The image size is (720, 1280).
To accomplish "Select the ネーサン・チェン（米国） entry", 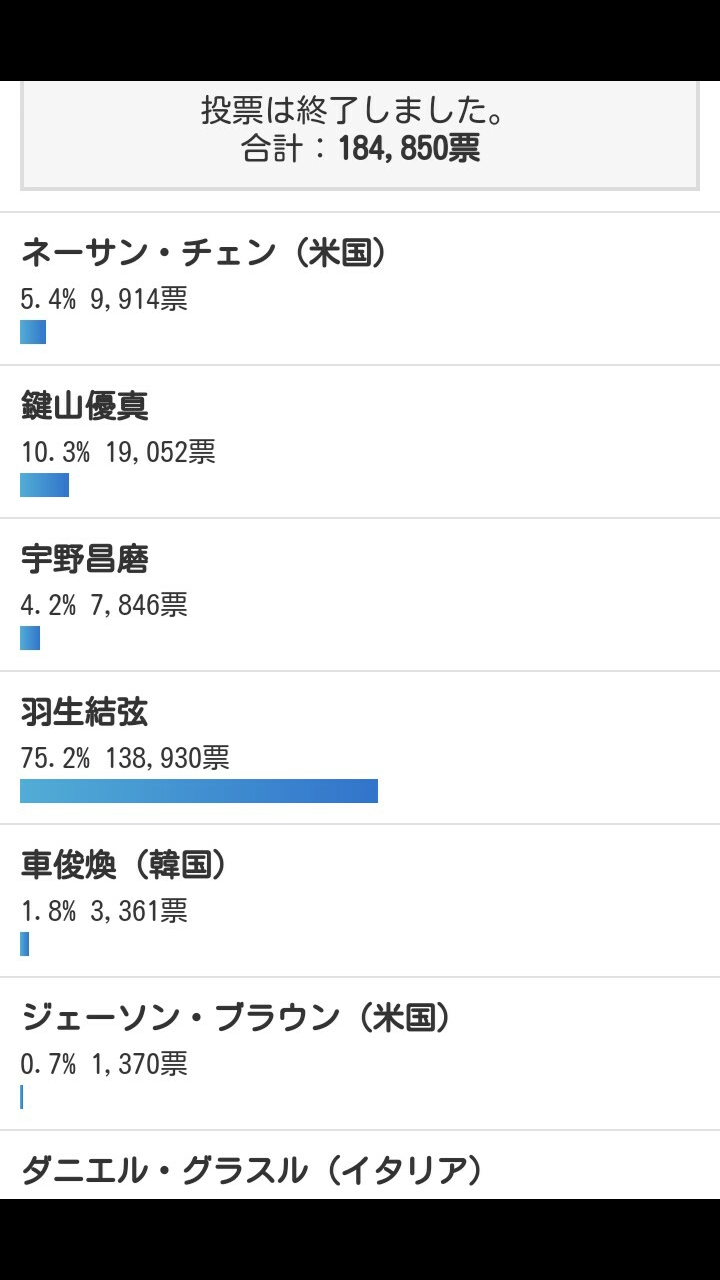I will [203, 253].
